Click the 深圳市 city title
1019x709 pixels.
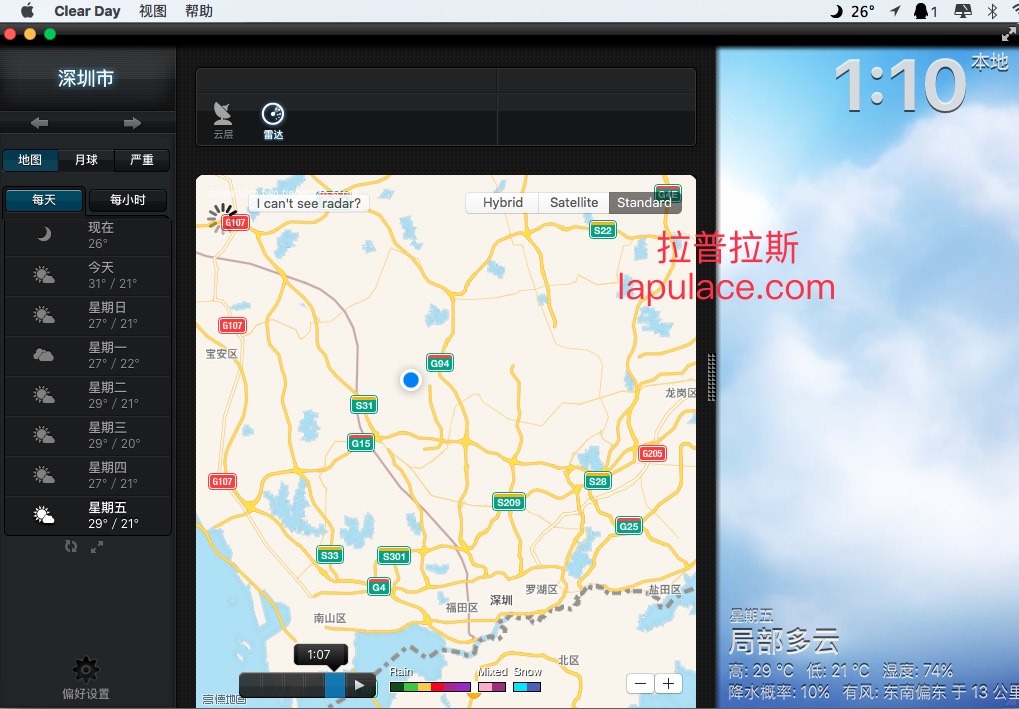[86, 78]
